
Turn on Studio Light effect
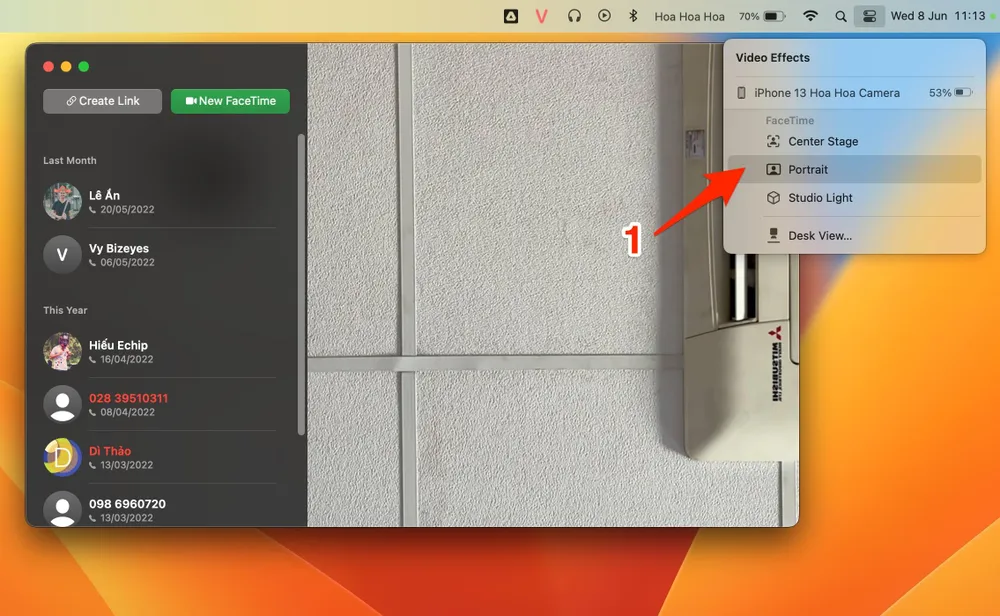point(820,198)
